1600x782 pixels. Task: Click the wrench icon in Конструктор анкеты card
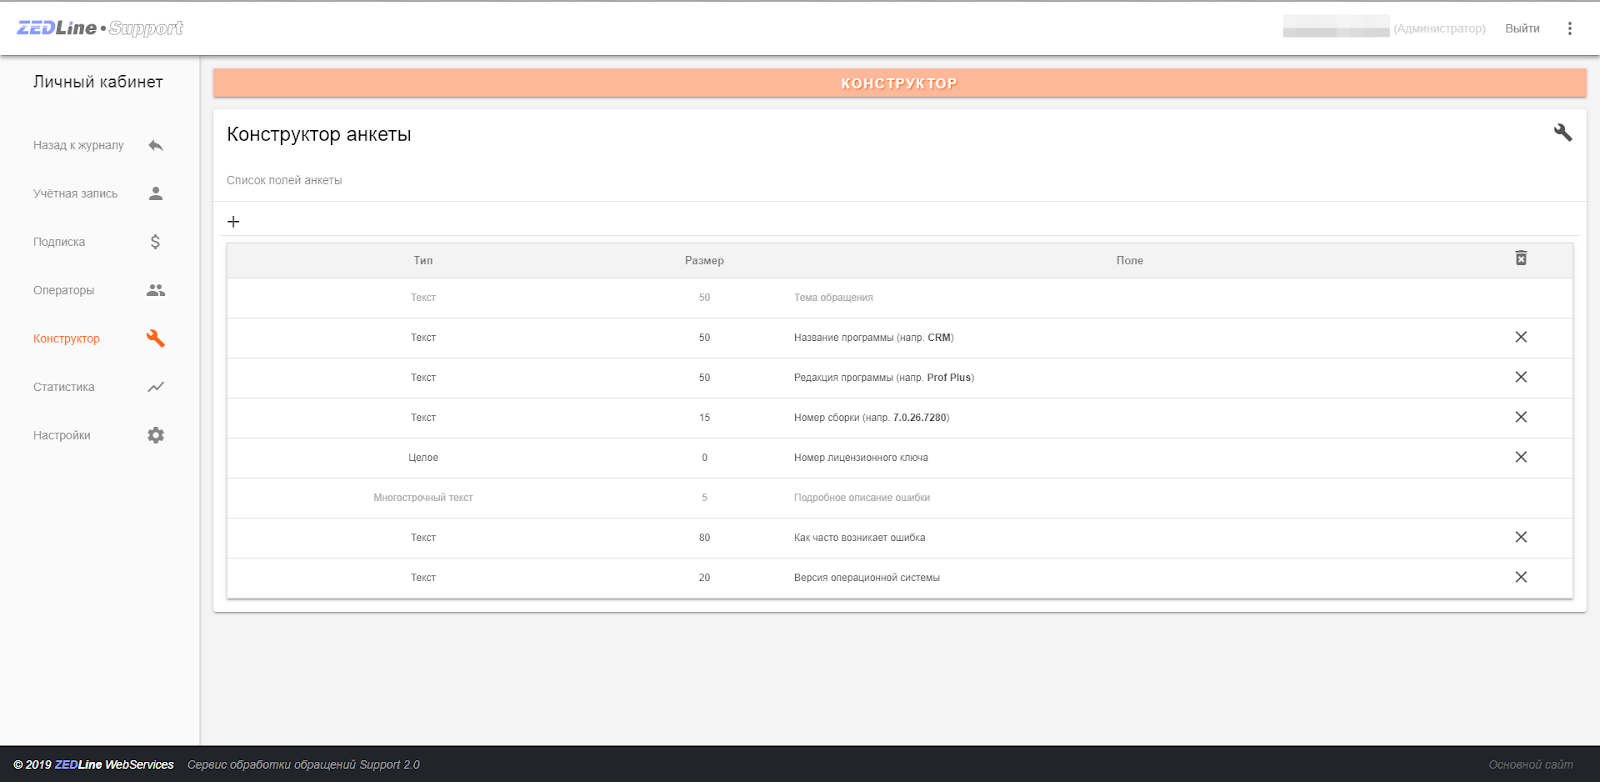pos(1563,132)
